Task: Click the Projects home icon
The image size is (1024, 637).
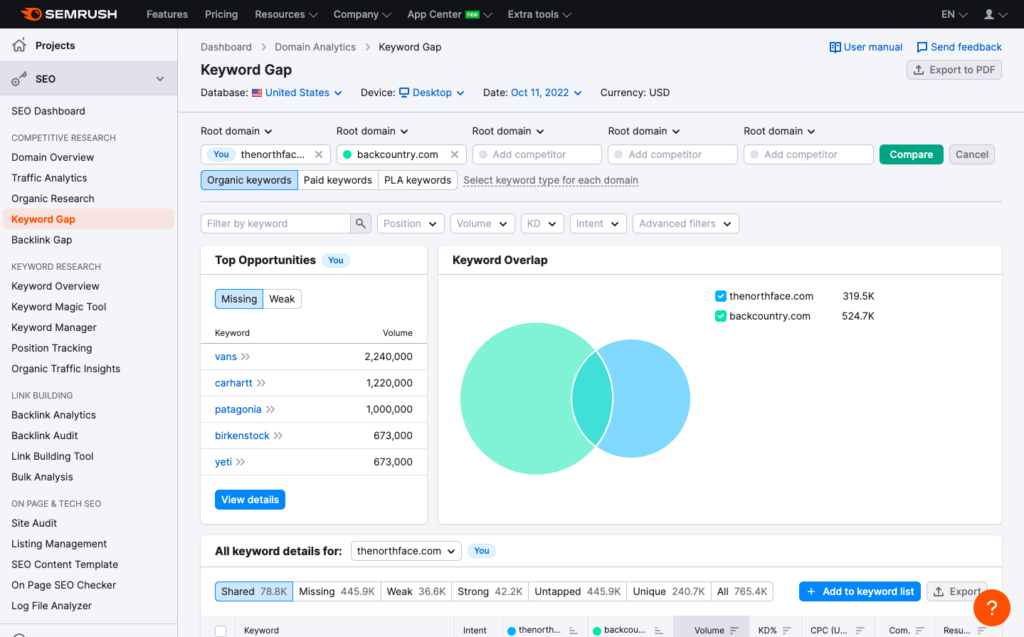Action: (x=19, y=45)
